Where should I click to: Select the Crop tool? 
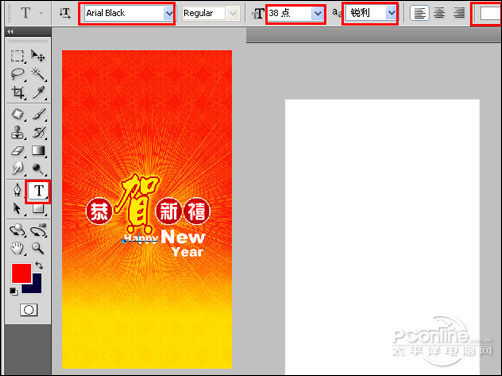click(18, 93)
